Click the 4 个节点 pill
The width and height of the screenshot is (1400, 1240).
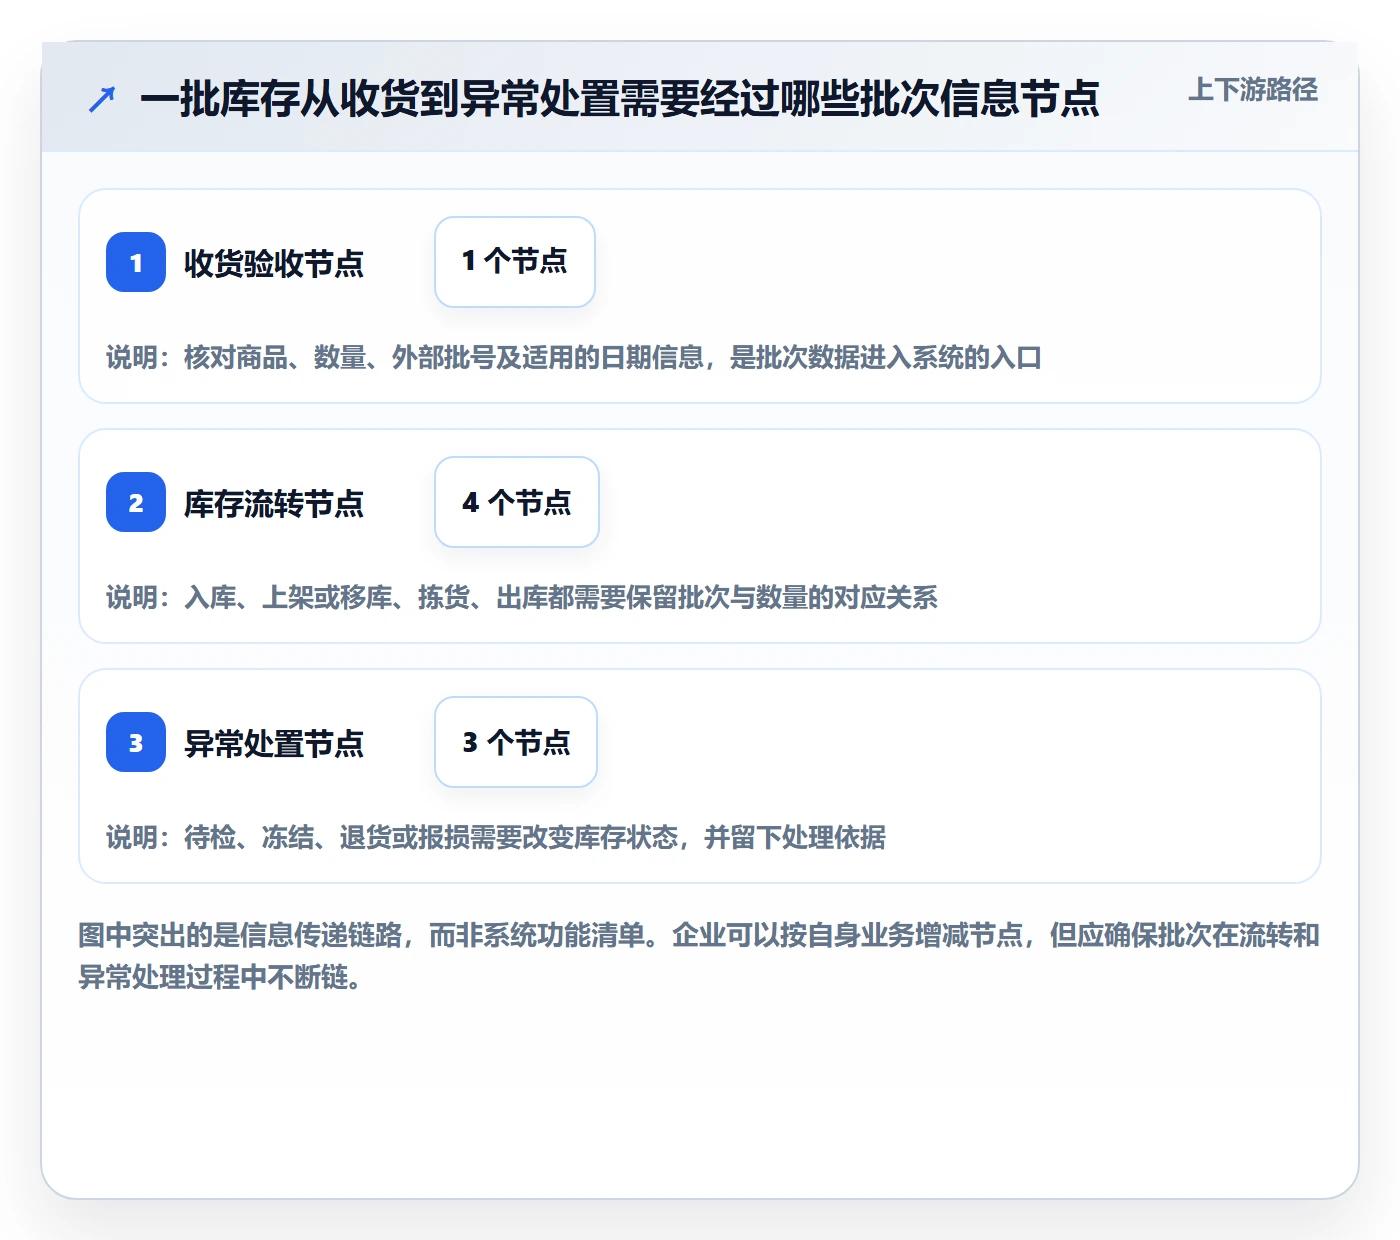pyautogui.click(x=517, y=502)
